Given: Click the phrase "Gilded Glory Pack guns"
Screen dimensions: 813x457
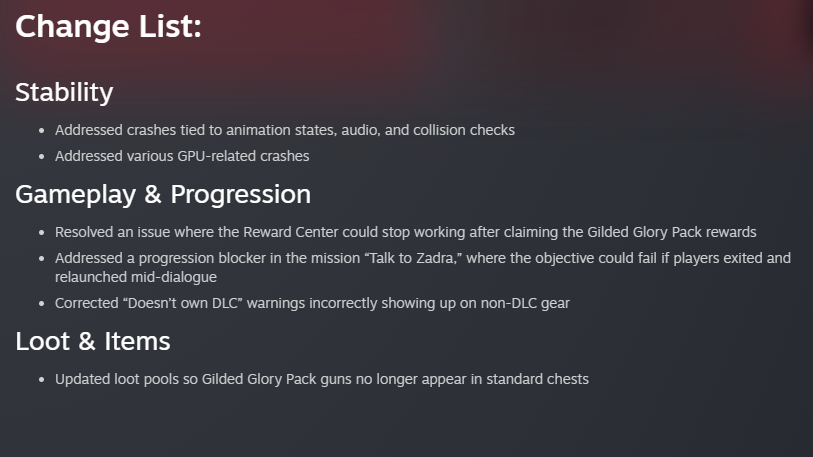Looking at the screenshot, I should [282, 379].
